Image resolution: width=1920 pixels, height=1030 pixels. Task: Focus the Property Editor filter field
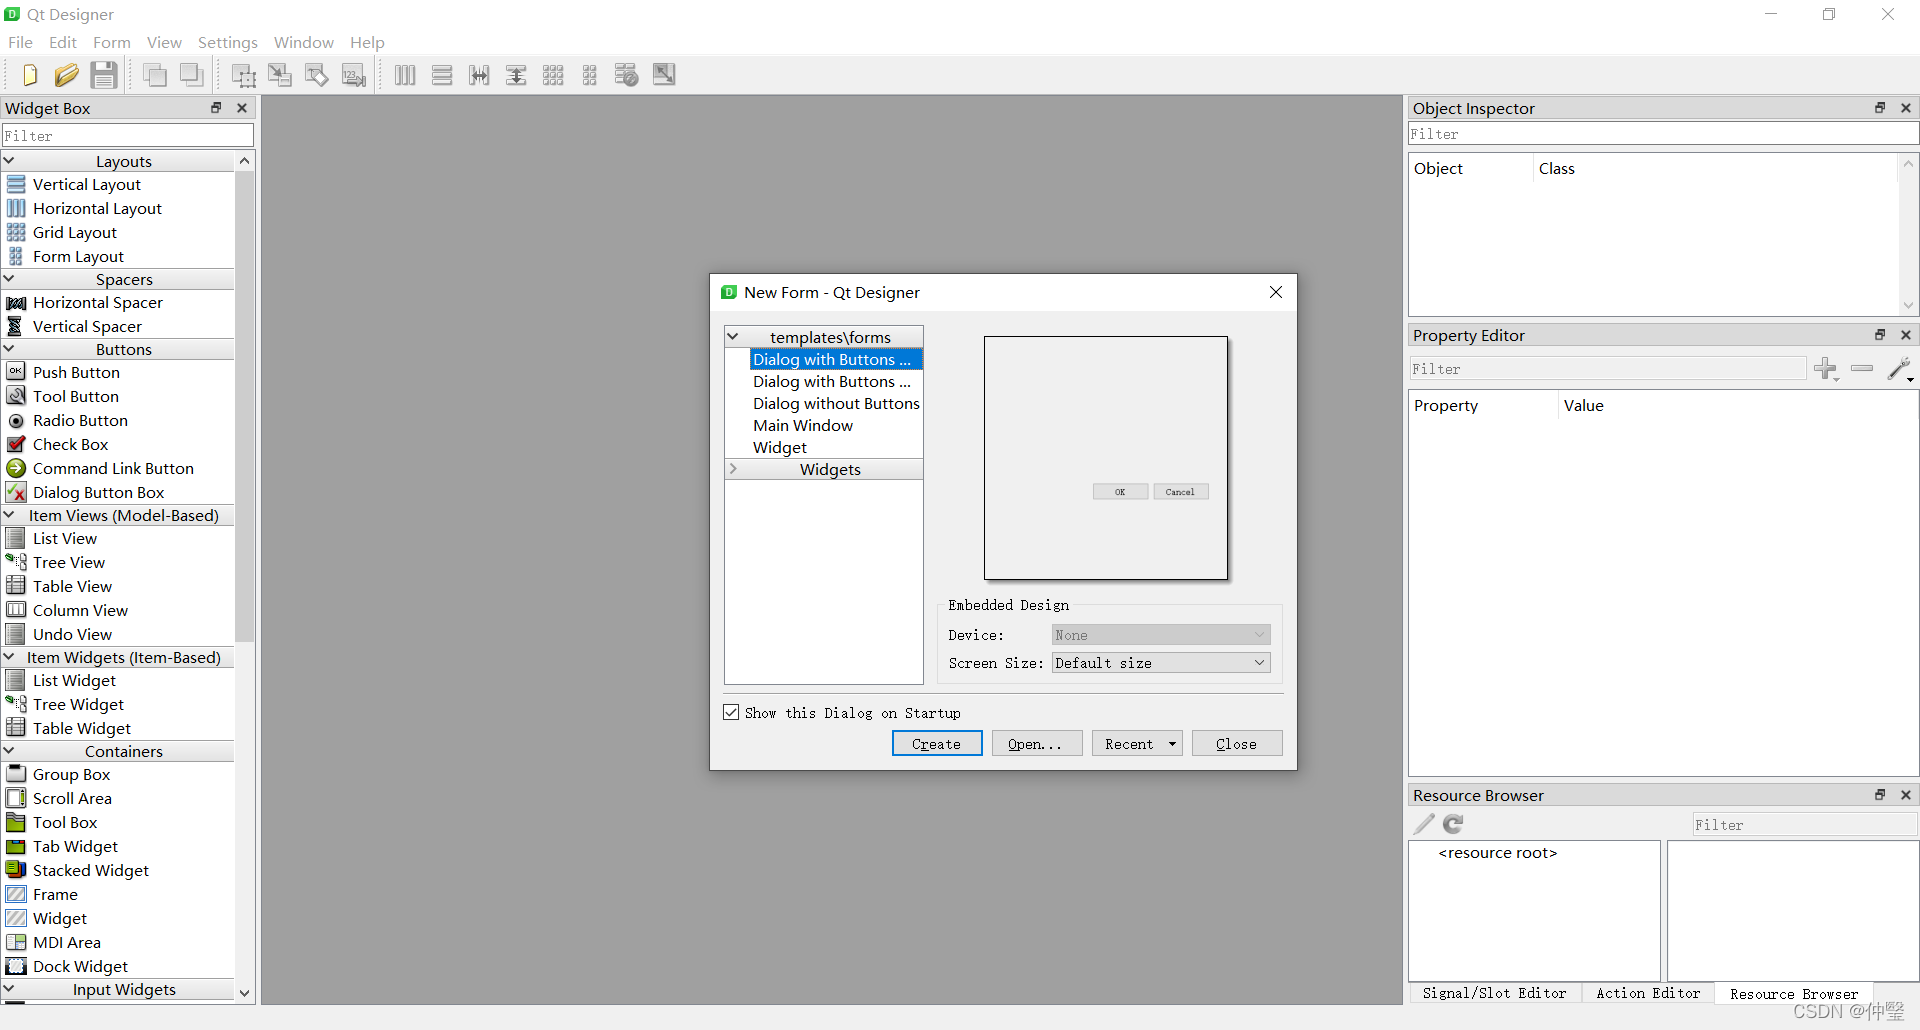click(1608, 369)
